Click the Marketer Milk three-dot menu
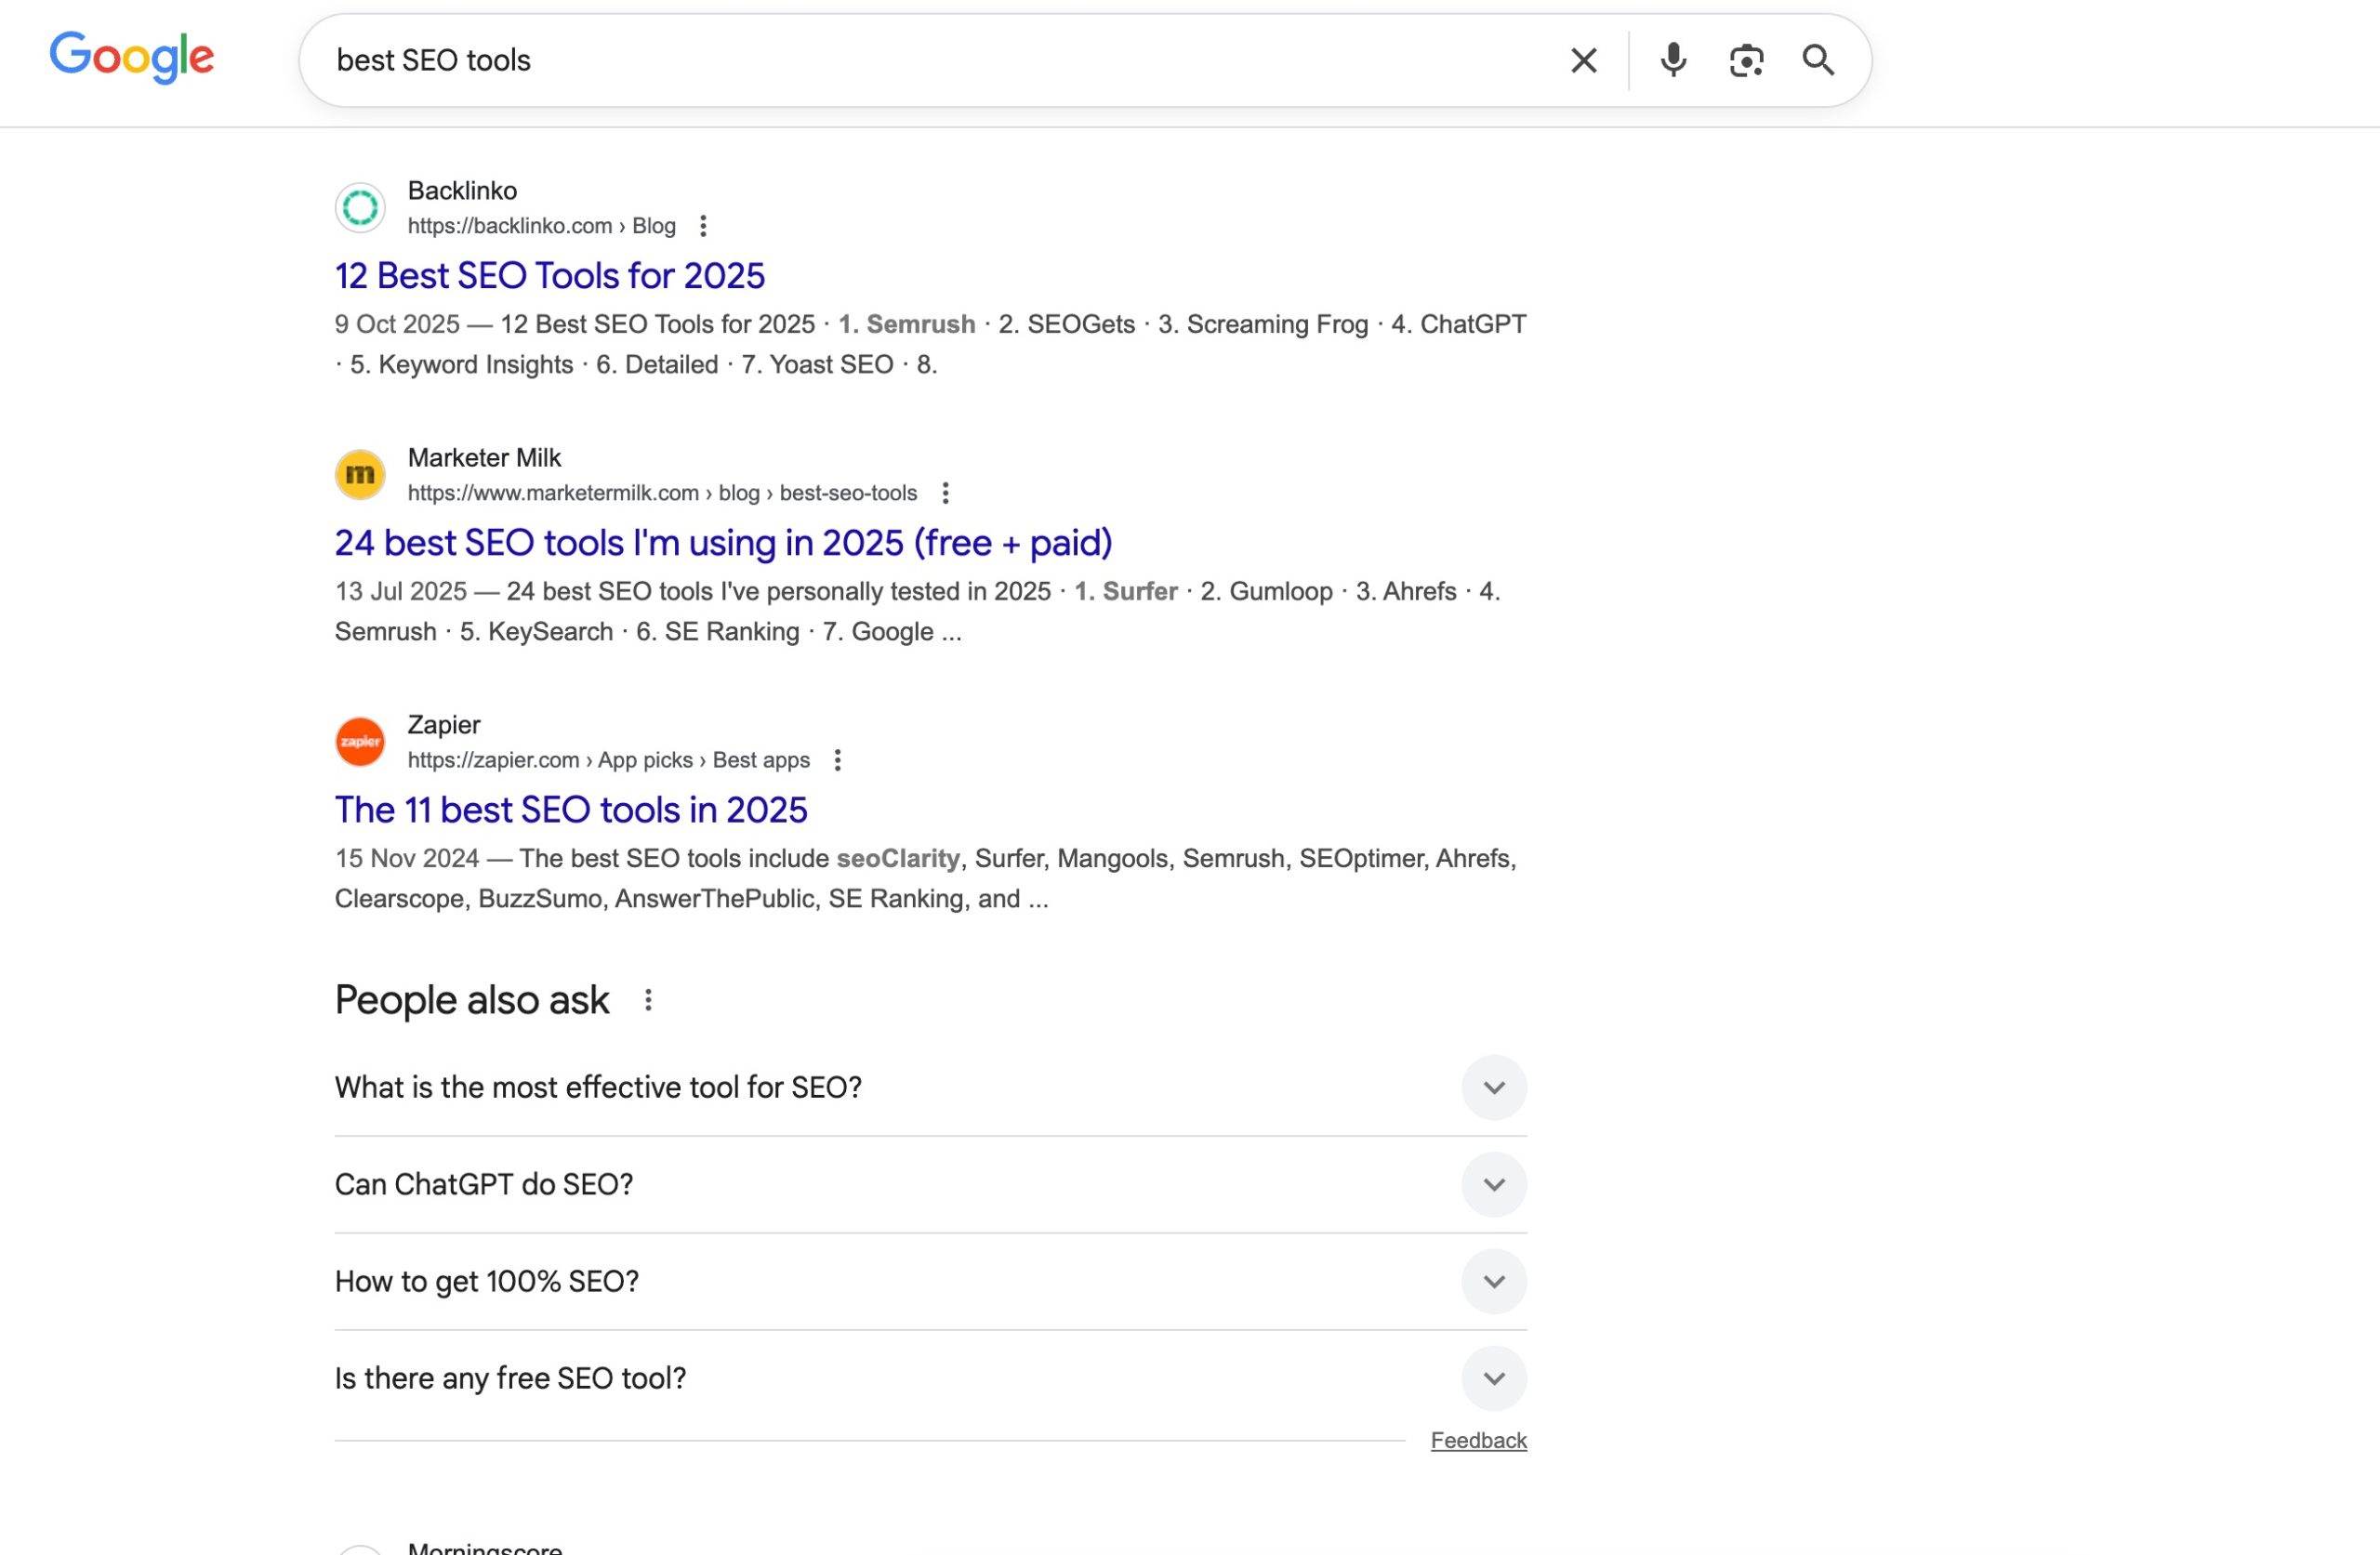 pos(945,493)
